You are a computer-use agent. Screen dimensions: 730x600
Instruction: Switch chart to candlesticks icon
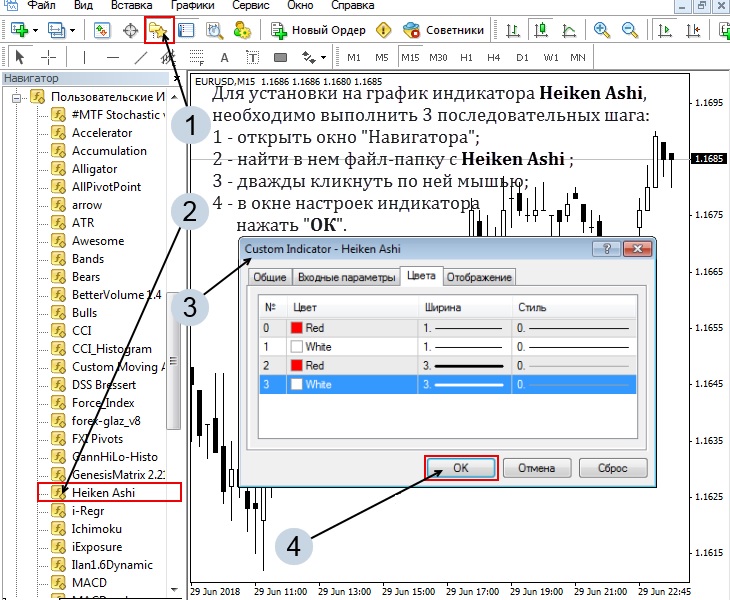coord(541,31)
